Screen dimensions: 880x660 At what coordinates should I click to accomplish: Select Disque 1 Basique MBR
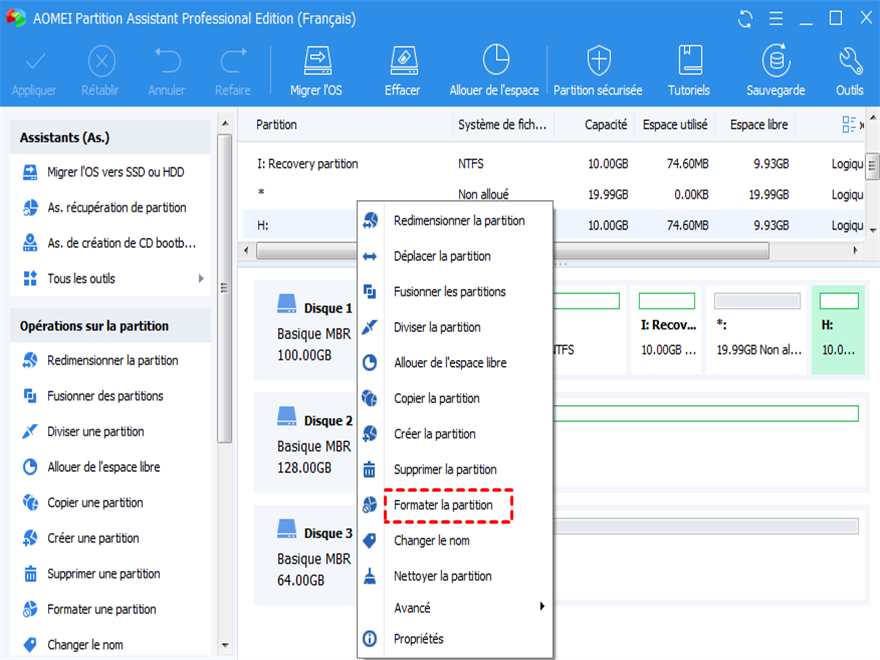[x=307, y=330]
